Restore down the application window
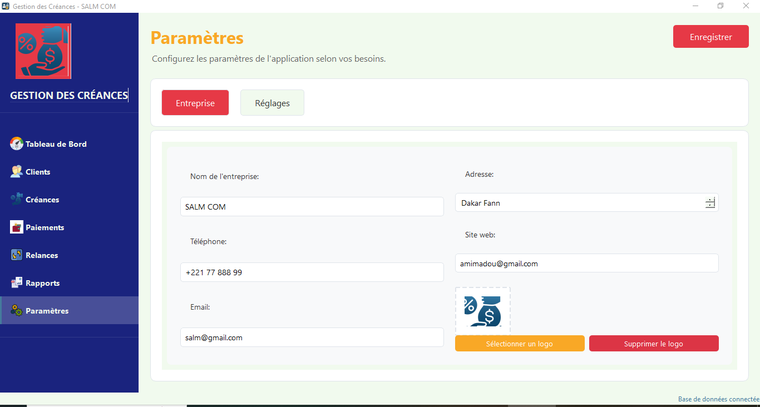Screen dimensions: 760x407 point(721,6)
